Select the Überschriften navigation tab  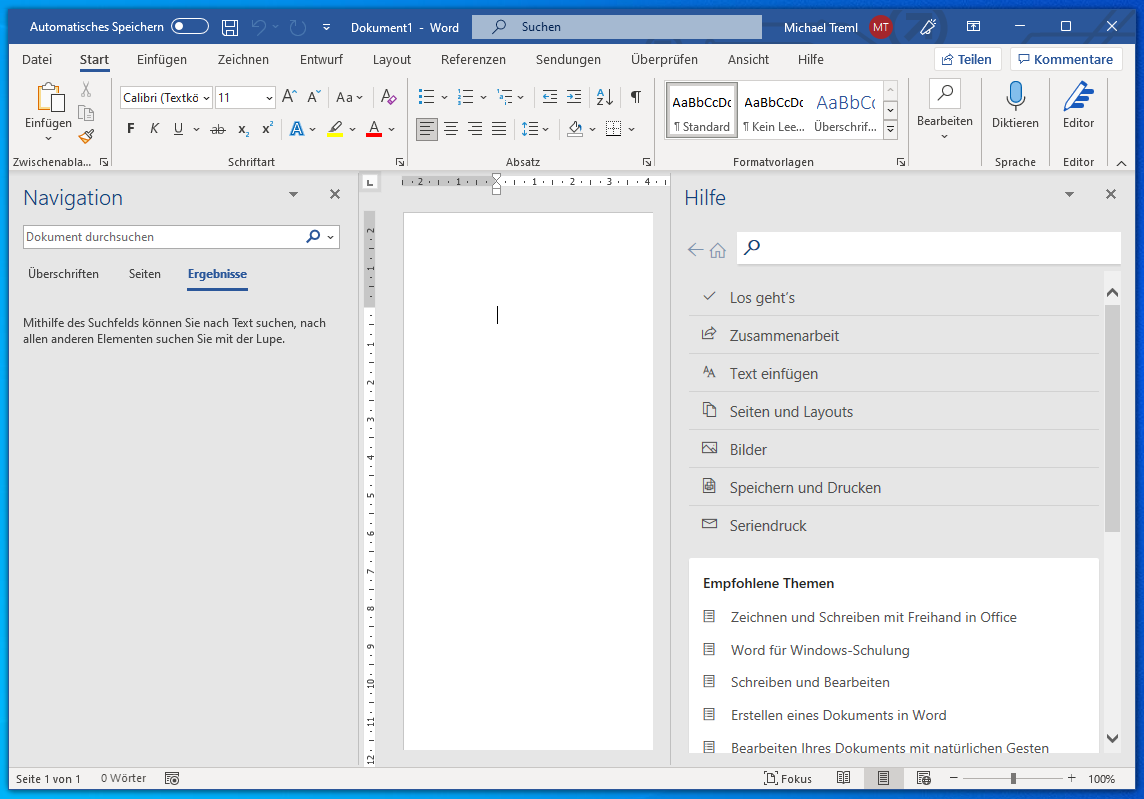click(63, 274)
